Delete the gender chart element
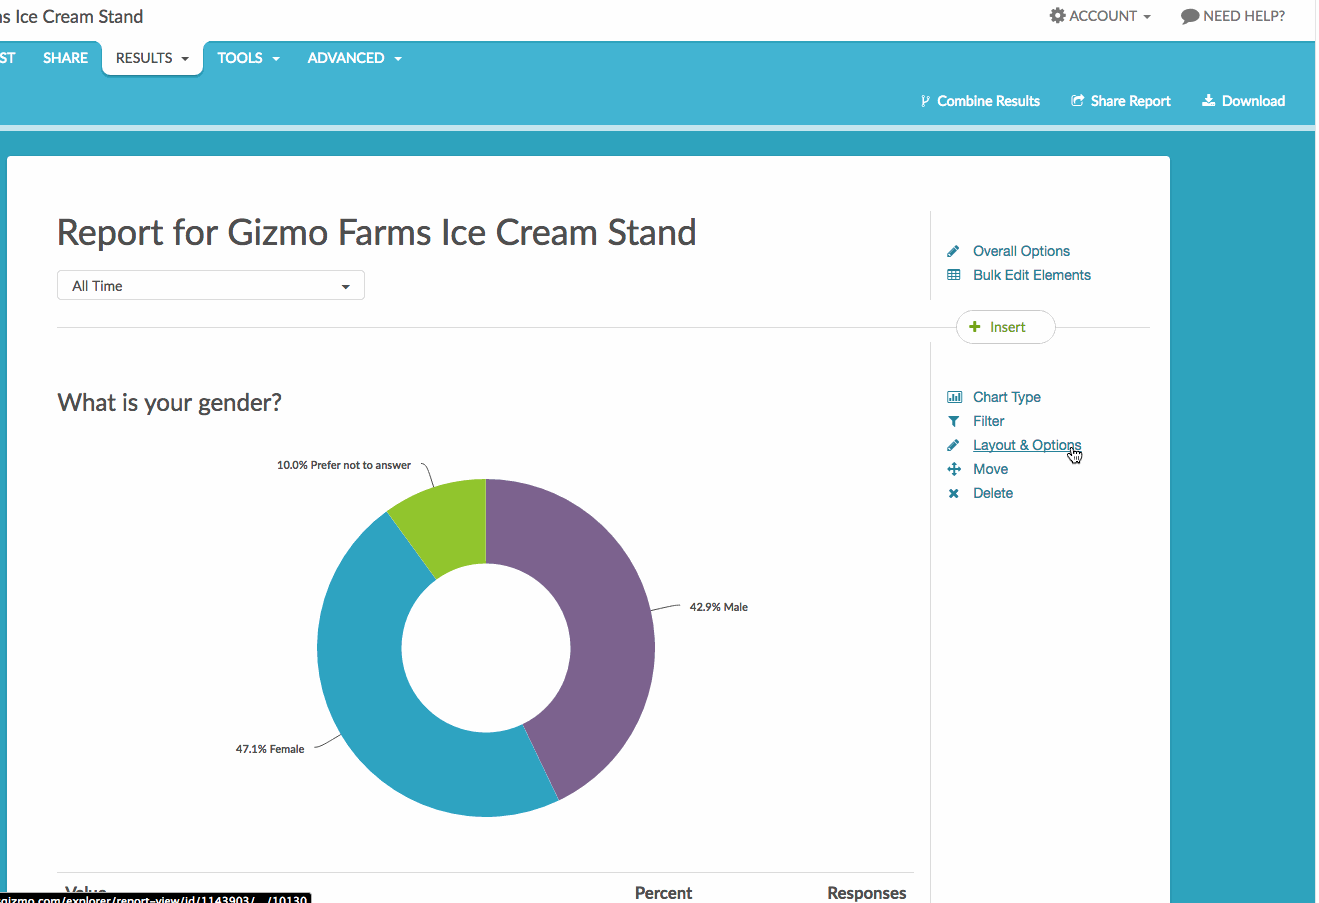This screenshot has height=903, width=1319. [x=993, y=493]
